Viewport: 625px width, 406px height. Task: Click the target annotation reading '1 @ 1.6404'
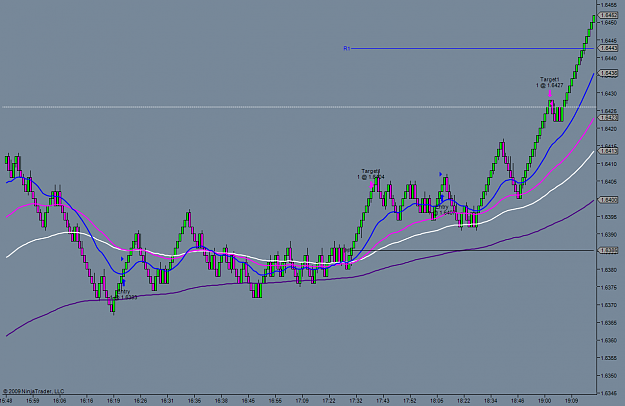371,174
